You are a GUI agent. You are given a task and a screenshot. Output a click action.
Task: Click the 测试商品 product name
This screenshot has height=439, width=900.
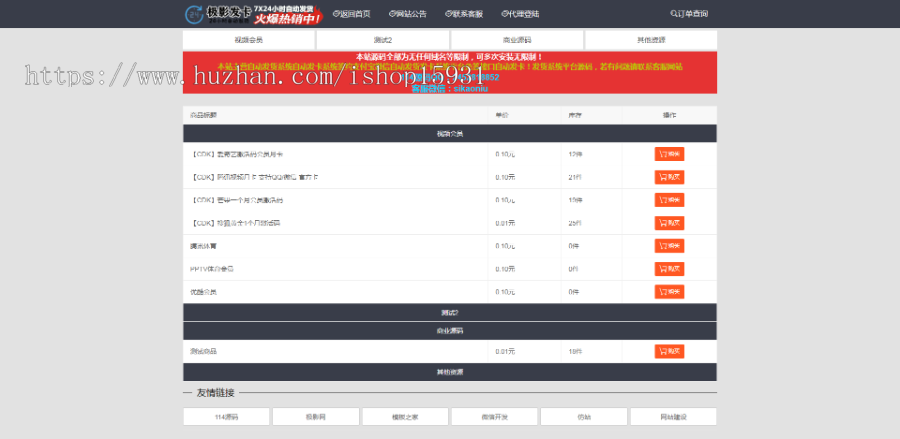click(204, 351)
